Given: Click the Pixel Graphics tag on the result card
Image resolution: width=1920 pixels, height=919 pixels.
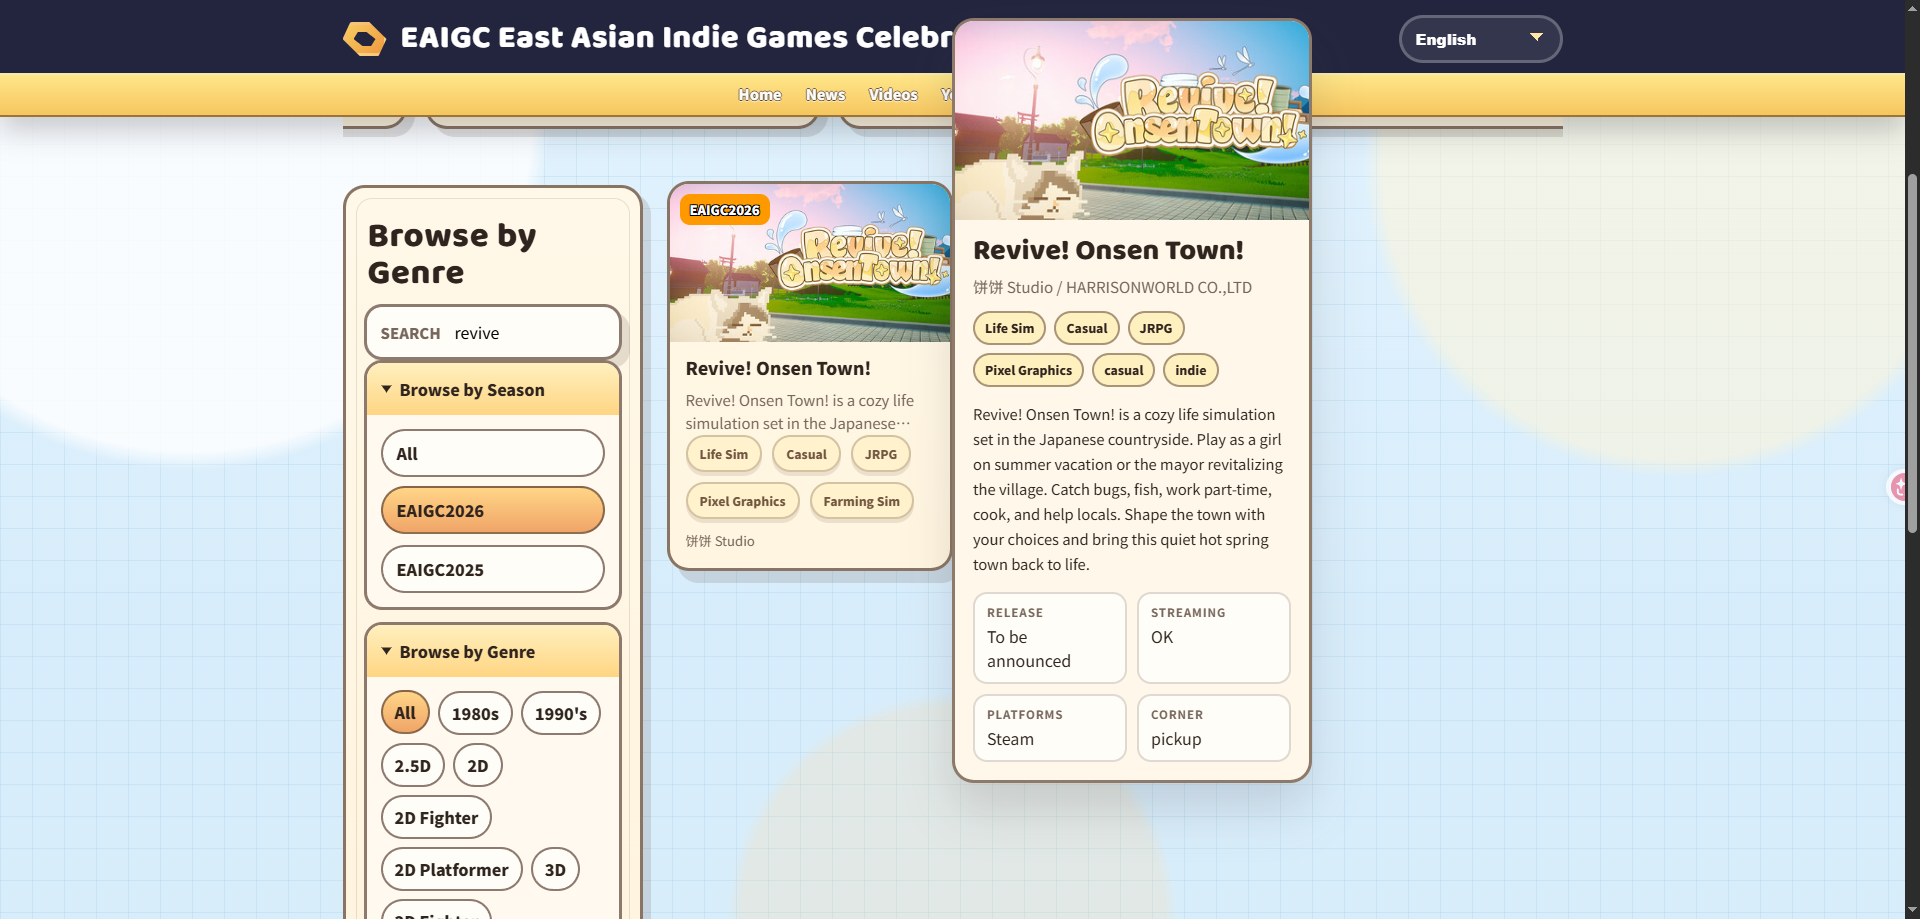Looking at the screenshot, I should [743, 501].
